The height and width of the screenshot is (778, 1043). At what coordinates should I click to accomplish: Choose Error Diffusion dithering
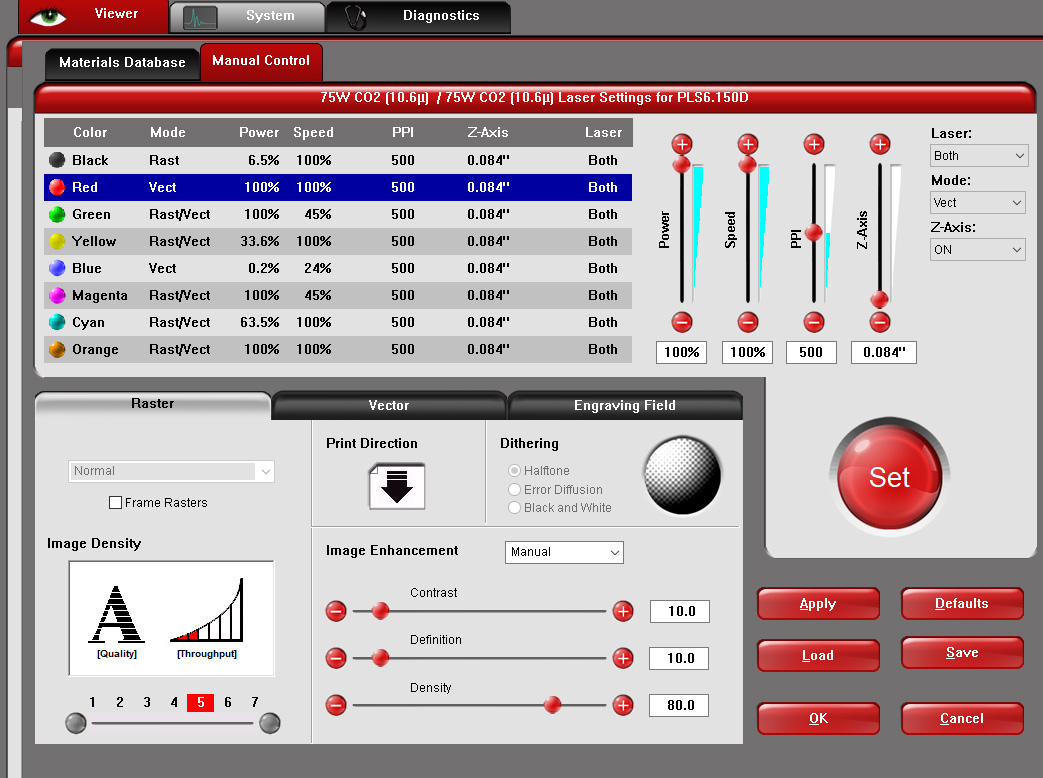tap(514, 489)
